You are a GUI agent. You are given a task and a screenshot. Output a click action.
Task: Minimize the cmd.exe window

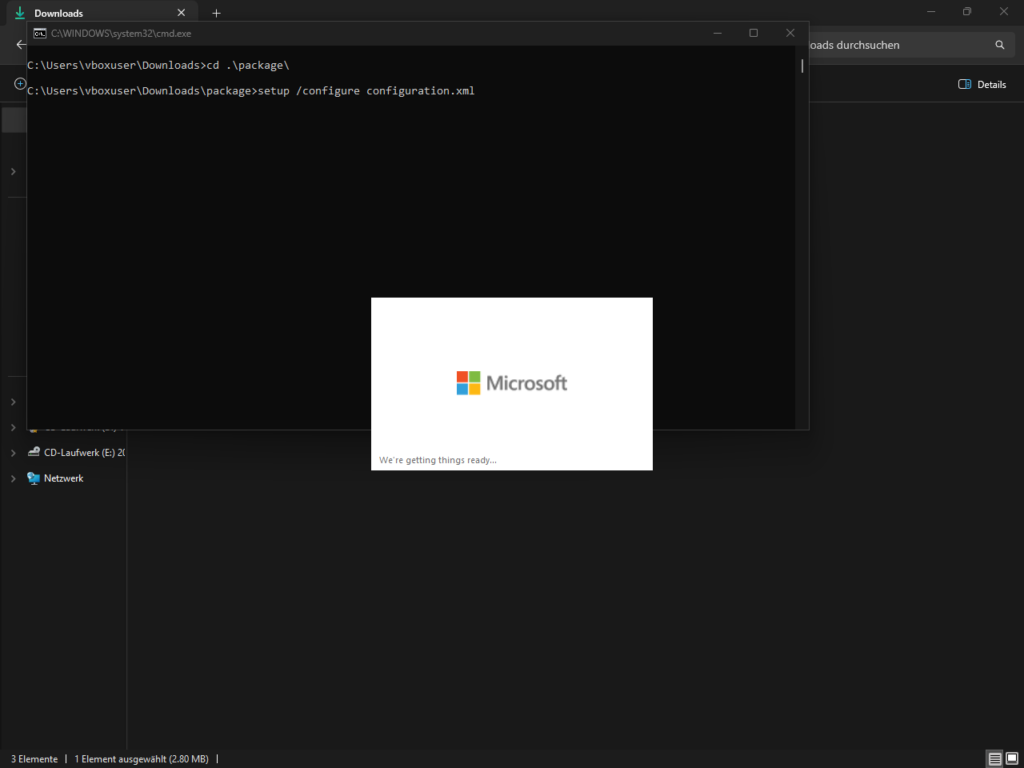(717, 33)
